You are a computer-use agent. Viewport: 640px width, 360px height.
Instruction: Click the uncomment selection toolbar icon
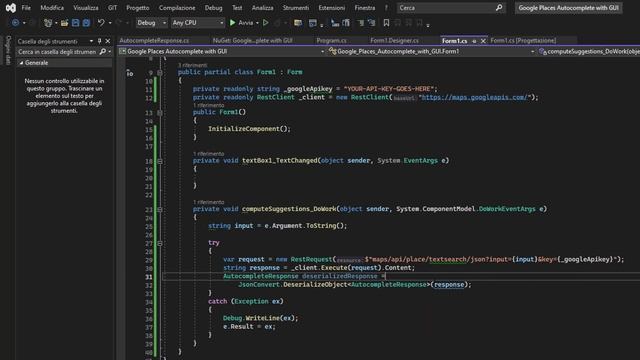coord(371,23)
